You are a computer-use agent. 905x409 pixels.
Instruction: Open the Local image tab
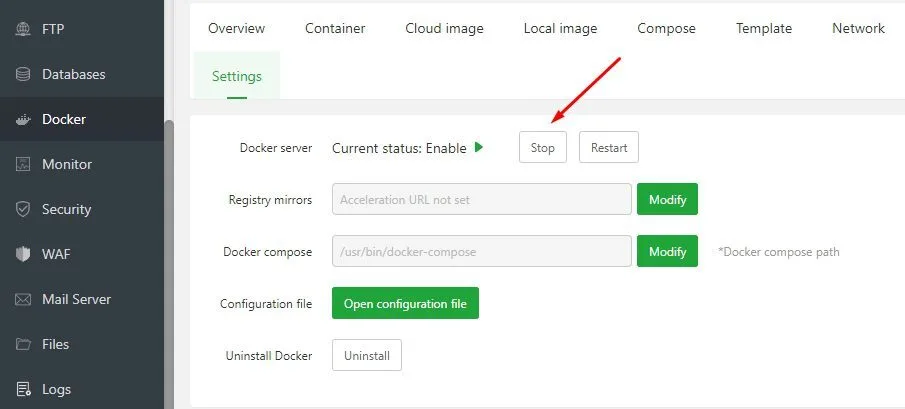point(560,28)
